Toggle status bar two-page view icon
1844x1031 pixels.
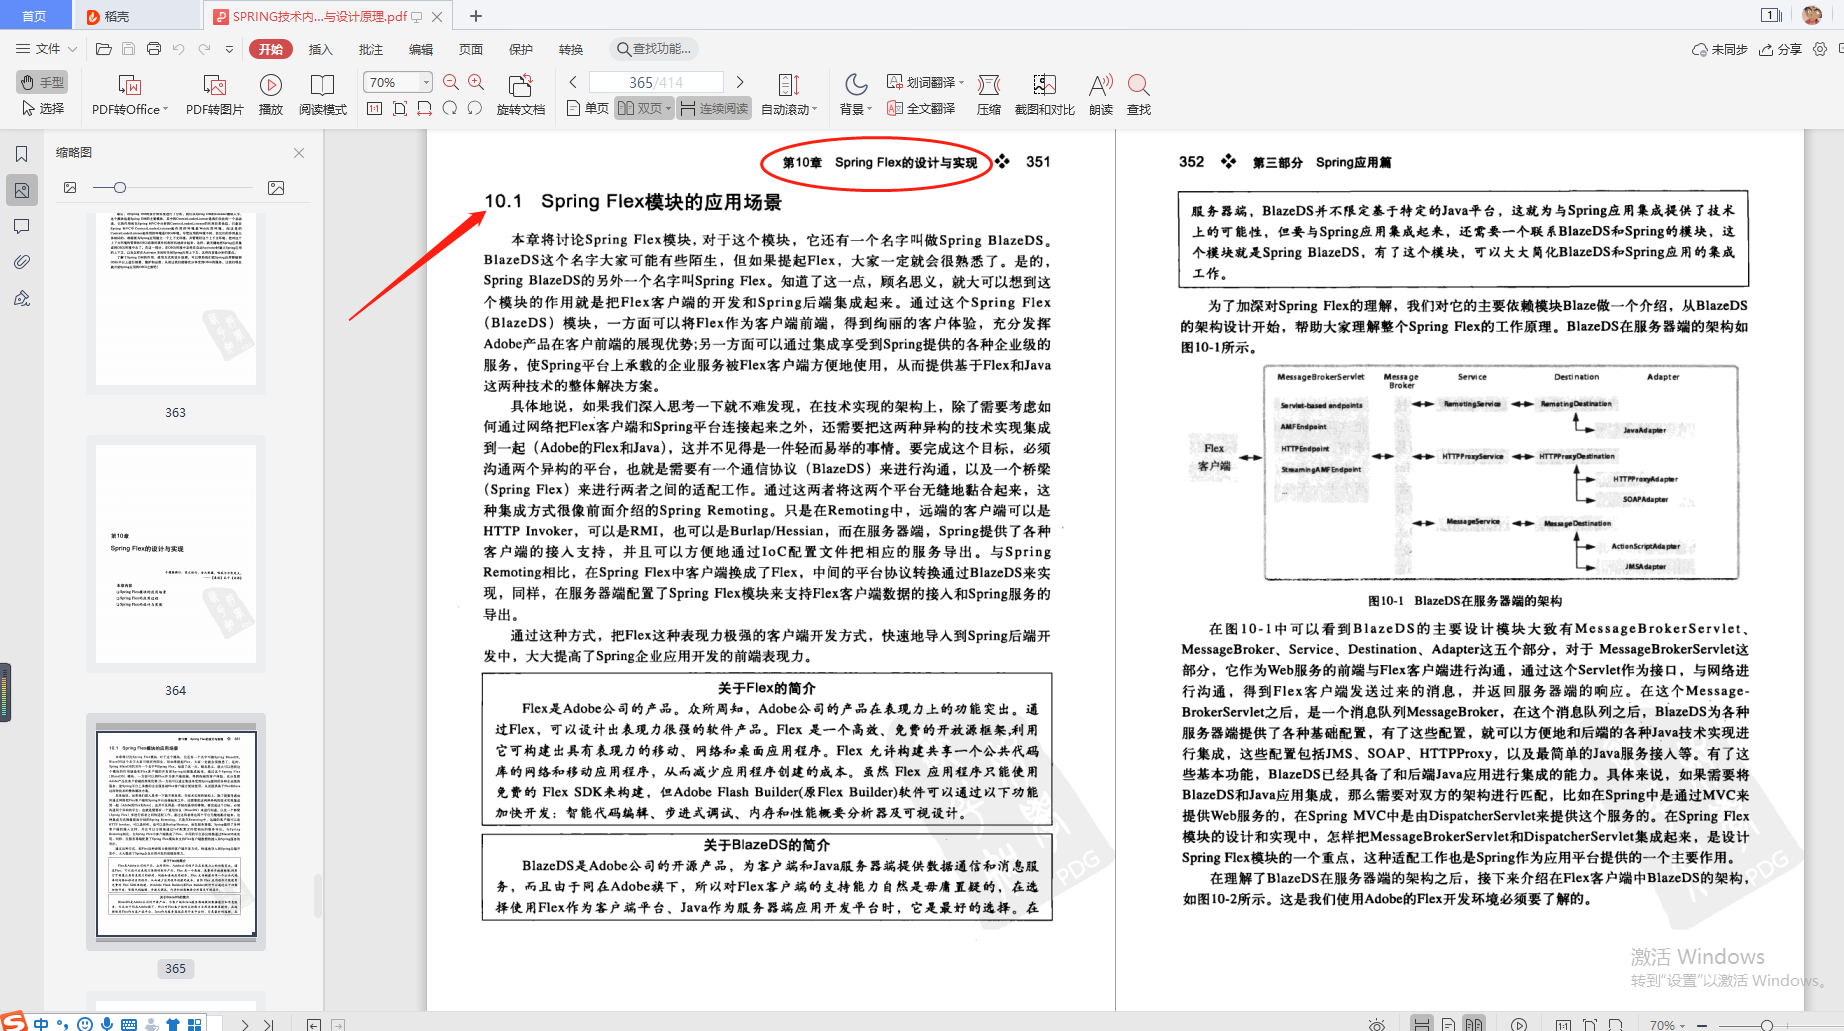(1473, 1024)
